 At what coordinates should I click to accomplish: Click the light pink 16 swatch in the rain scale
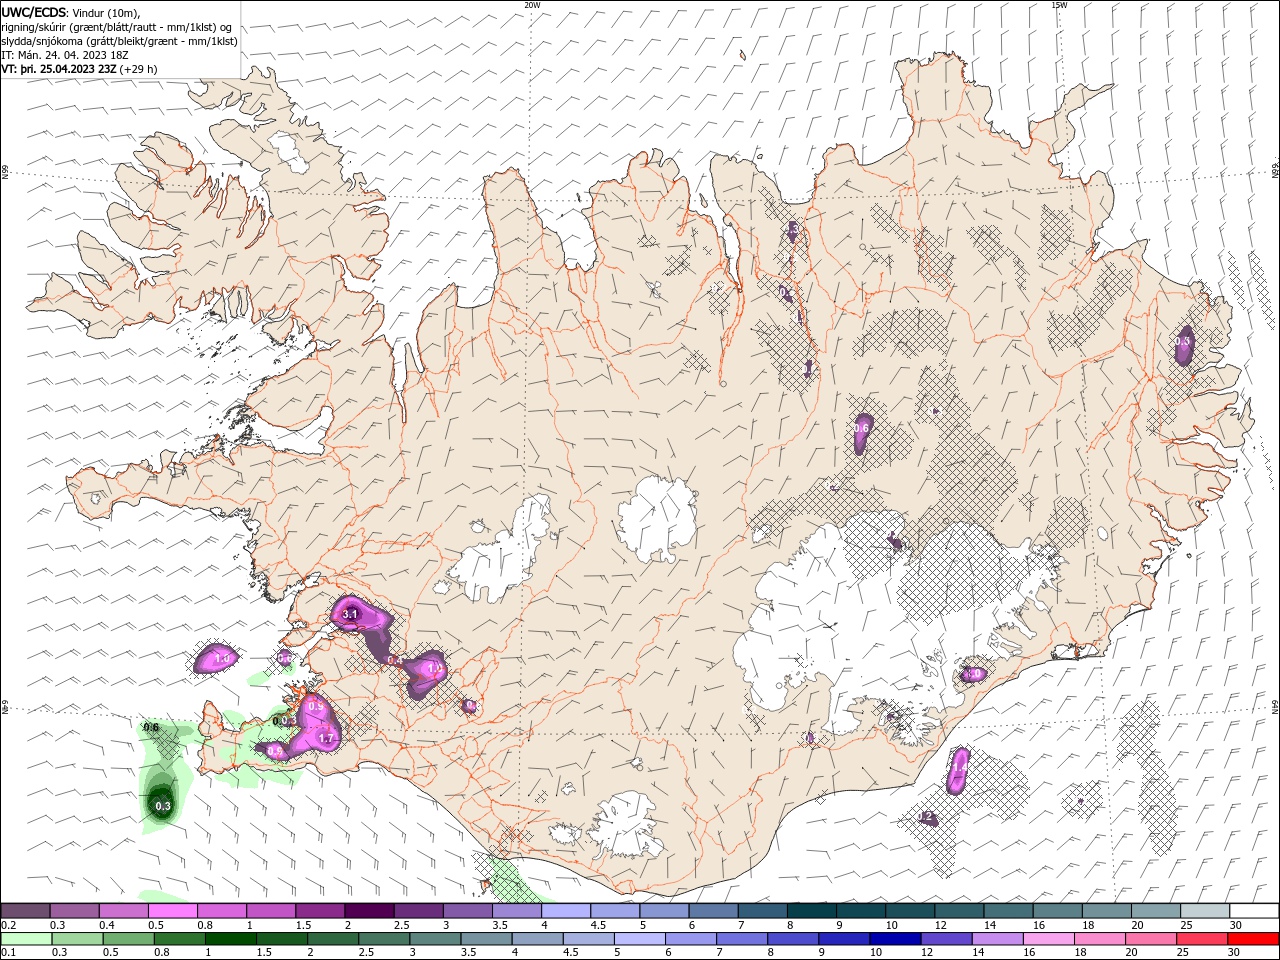pos(1049,939)
